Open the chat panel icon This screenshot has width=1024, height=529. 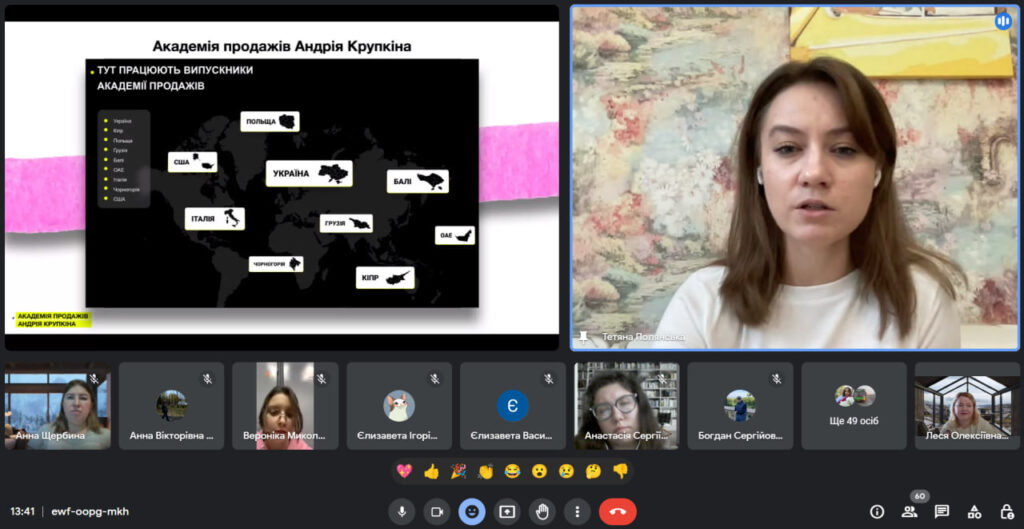(x=942, y=511)
